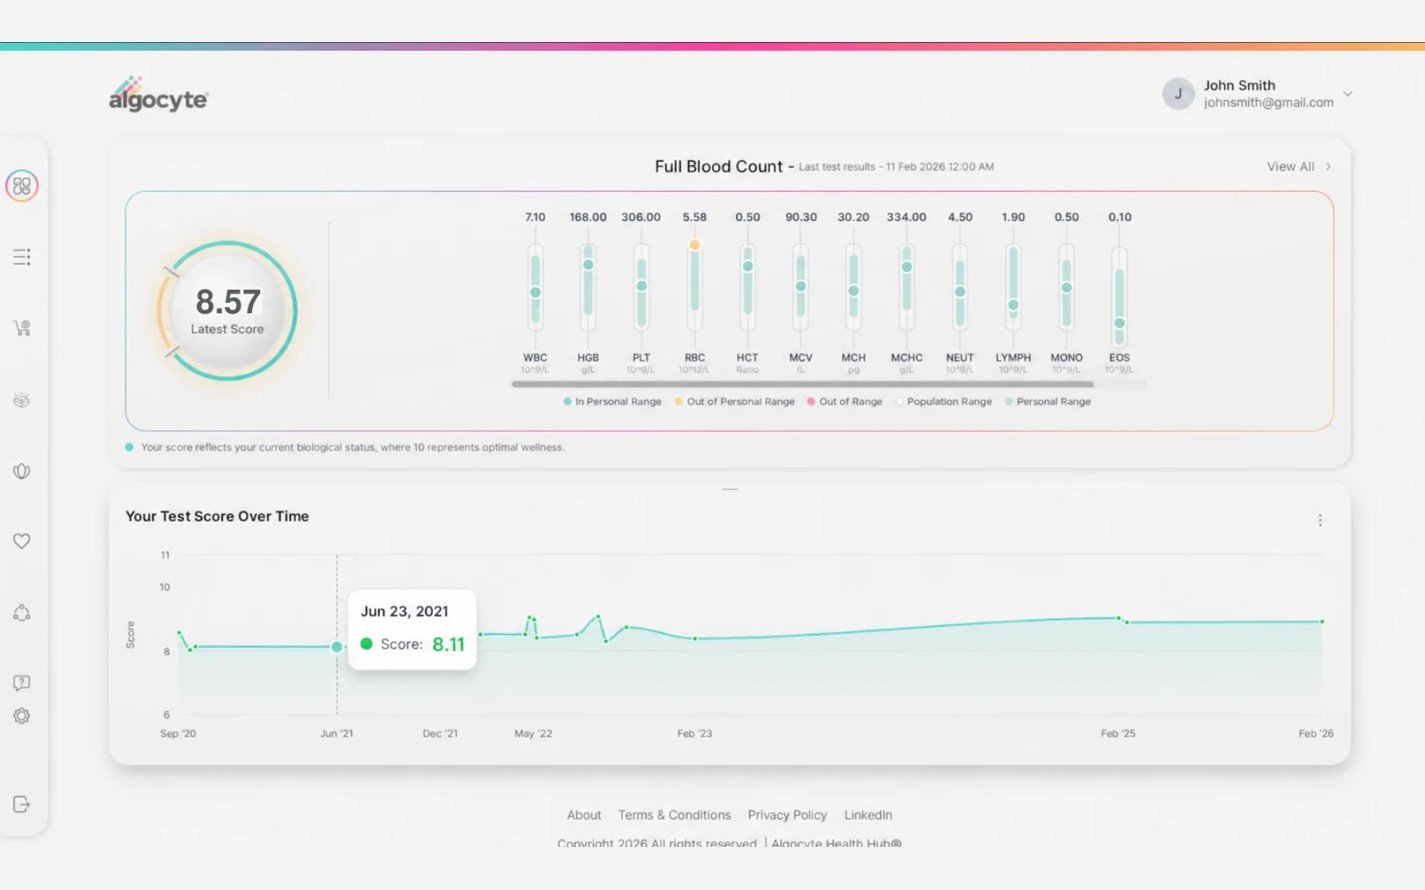Click the J user avatar

click(1179, 94)
